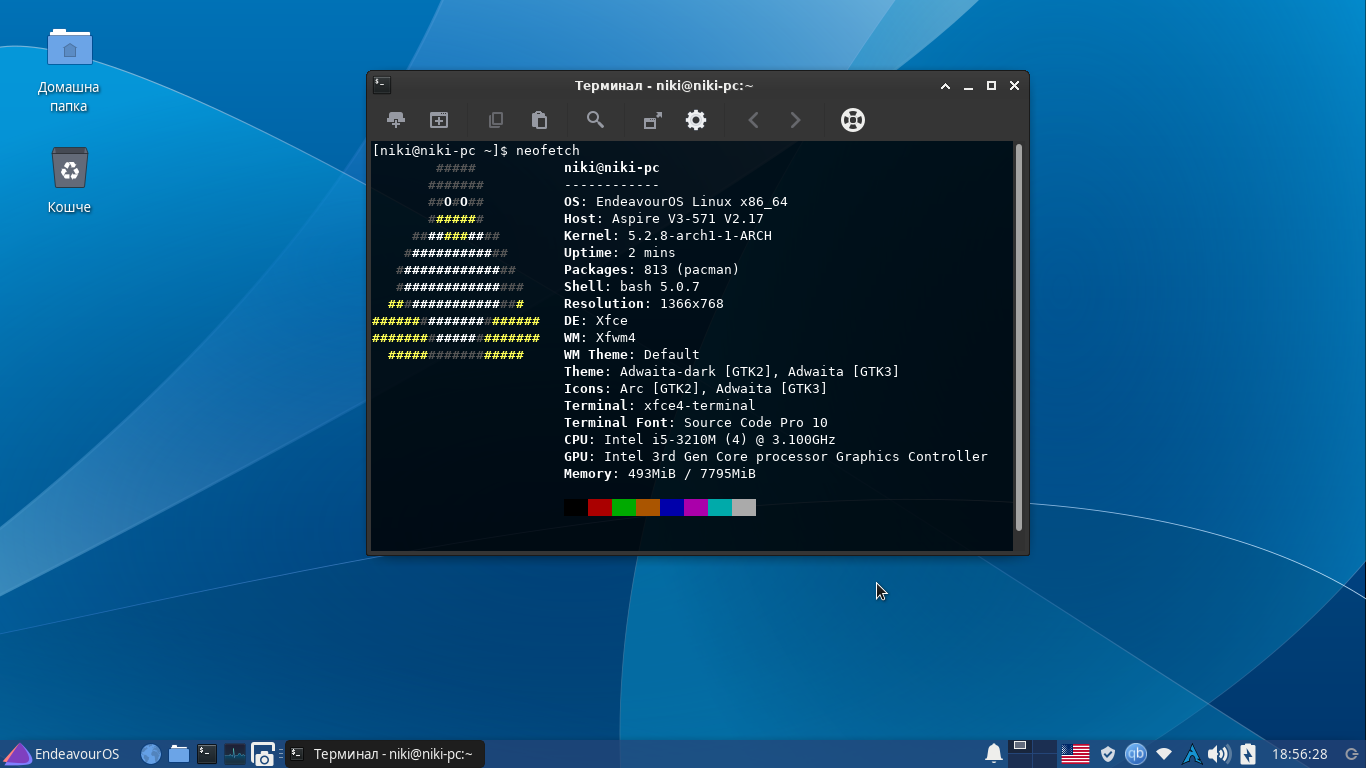The image size is (1366, 768).
Task: Click the Host: Aspire V3-571 line
Action: [x=664, y=218]
